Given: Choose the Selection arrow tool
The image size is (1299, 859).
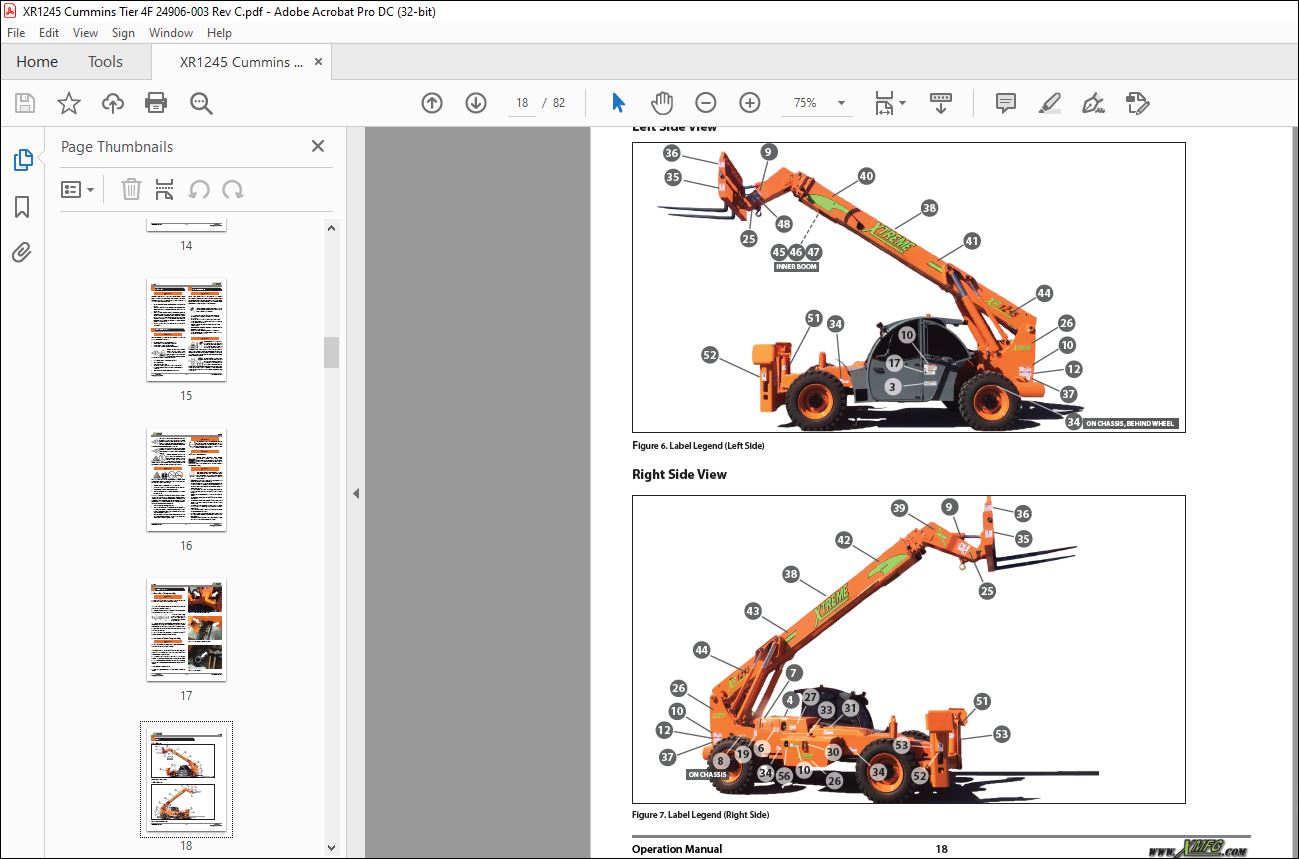Looking at the screenshot, I should pos(618,103).
